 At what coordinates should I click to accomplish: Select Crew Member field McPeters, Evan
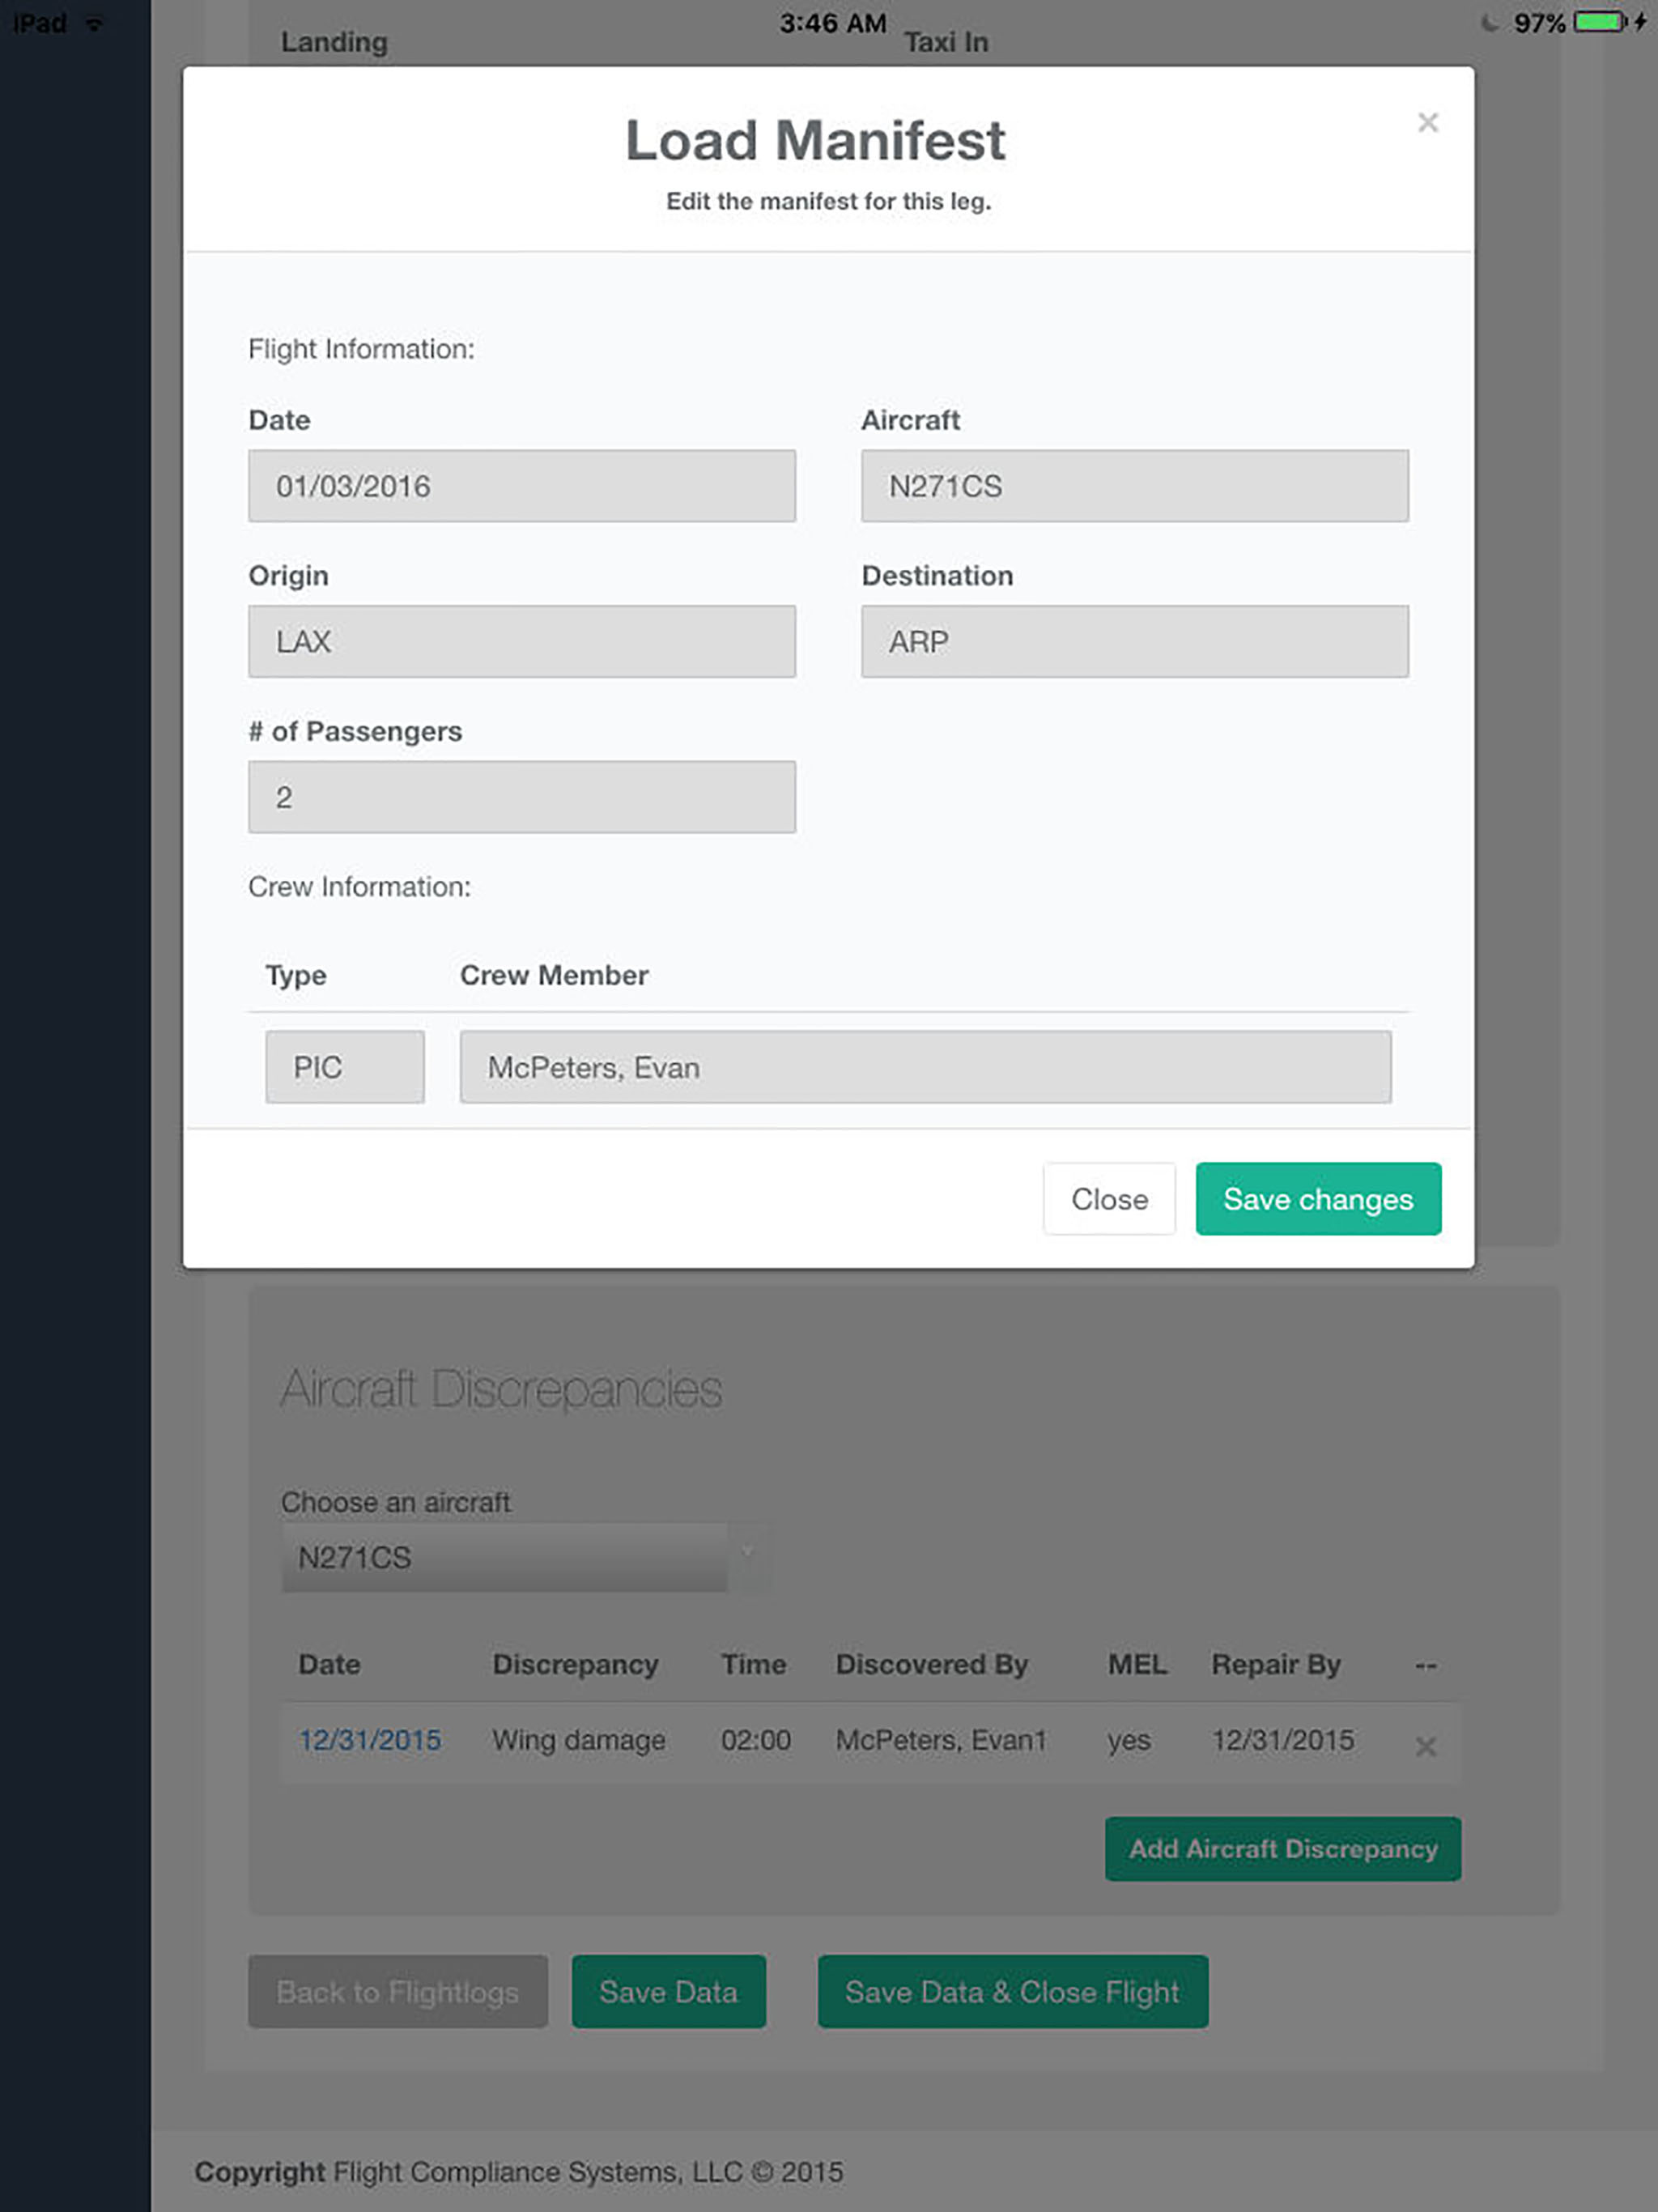pyautogui.click(x=925, y=1067)
